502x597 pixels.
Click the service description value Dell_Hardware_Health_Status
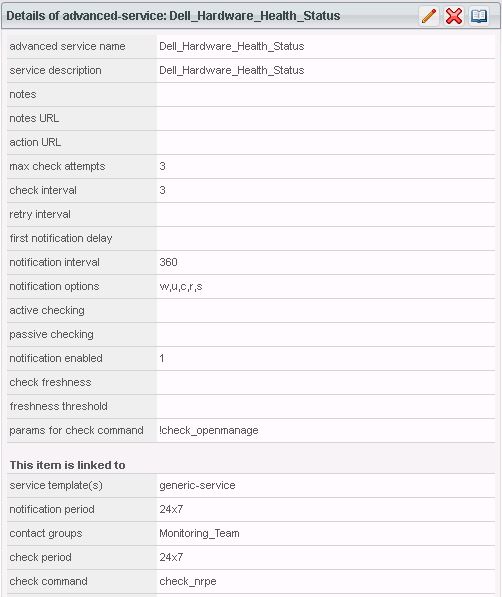[x=232, y=70]
